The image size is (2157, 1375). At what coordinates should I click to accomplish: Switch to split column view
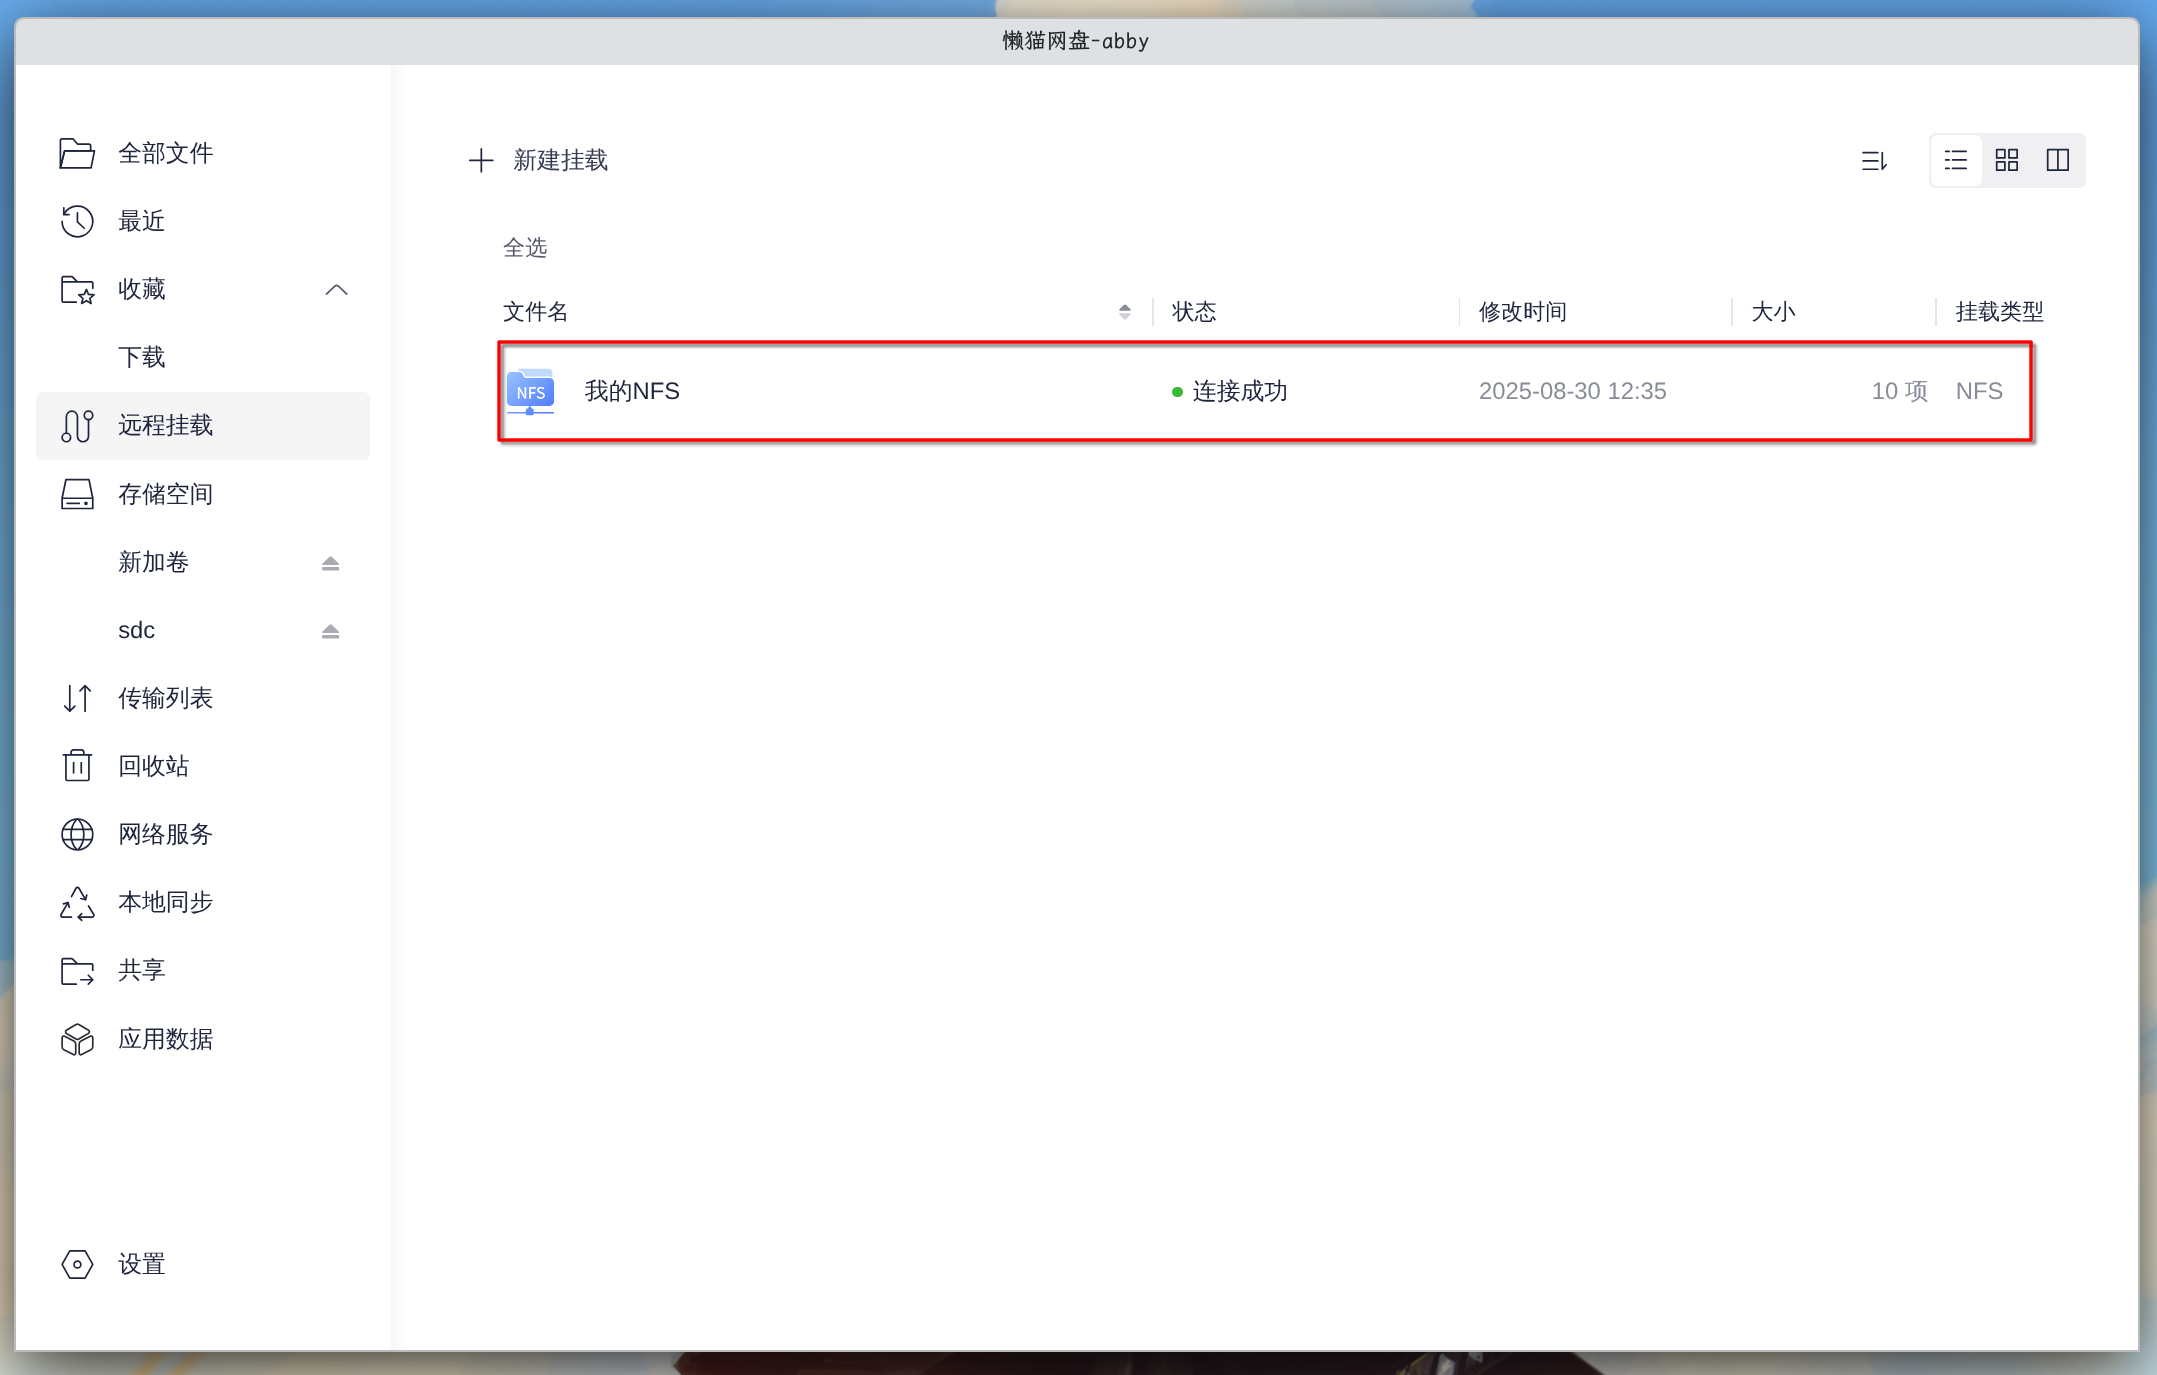[x=2058, y=160]
